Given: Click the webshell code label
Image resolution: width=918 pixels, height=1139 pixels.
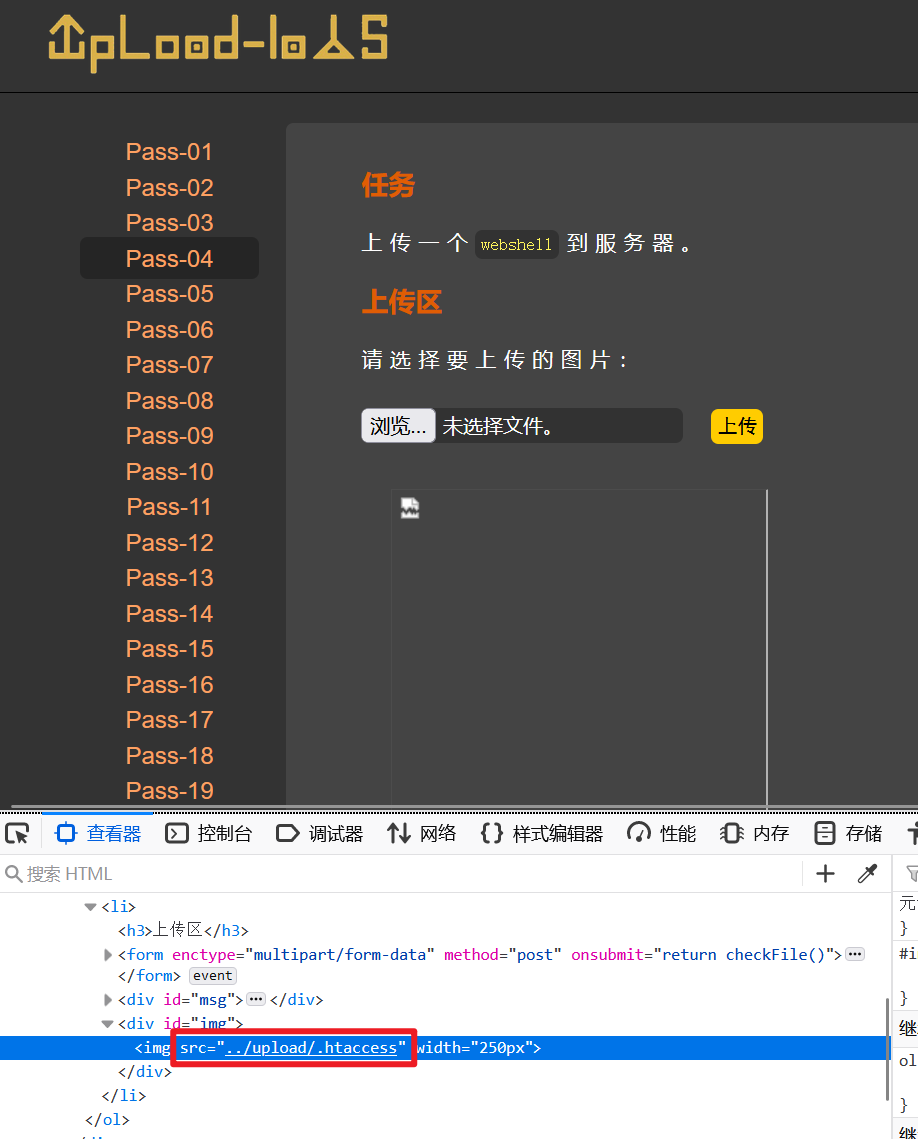Looking at the screenshot, I should [516, 245].
